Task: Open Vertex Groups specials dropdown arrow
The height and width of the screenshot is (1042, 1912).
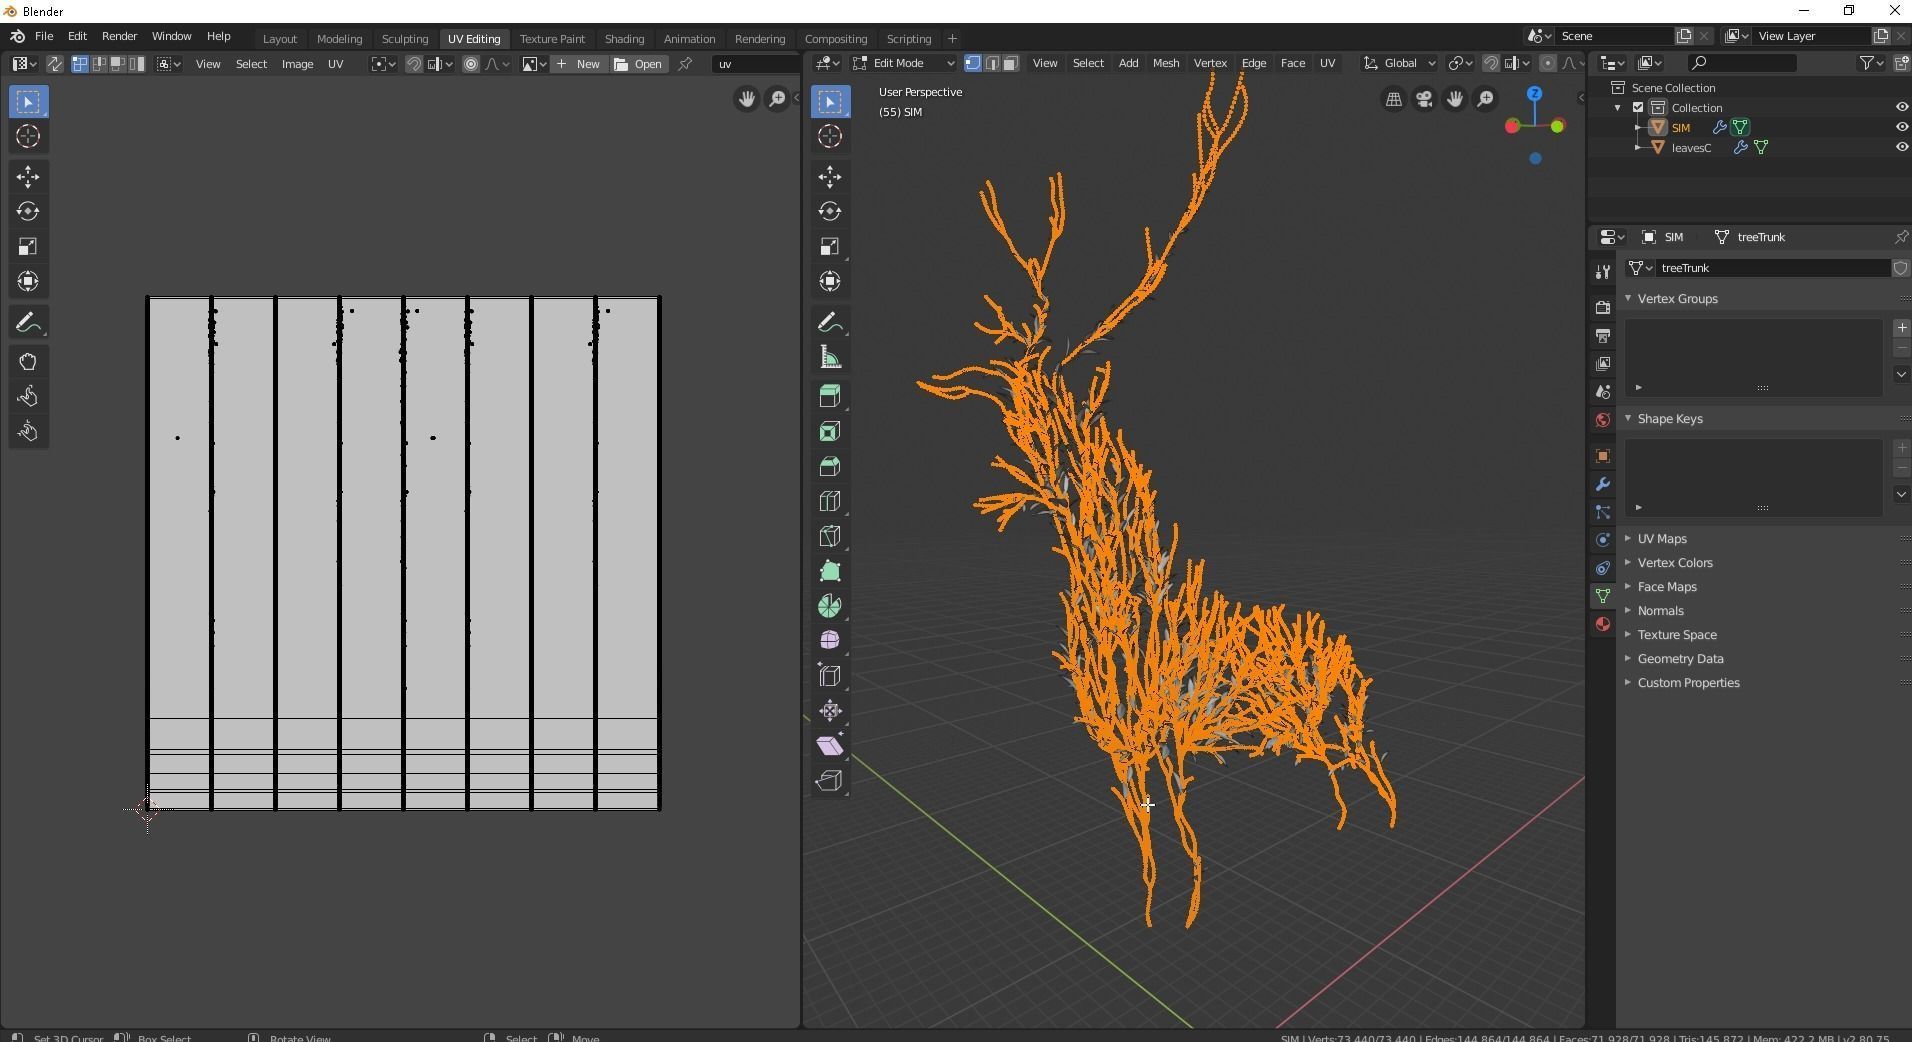Action: pos(1901,374)
